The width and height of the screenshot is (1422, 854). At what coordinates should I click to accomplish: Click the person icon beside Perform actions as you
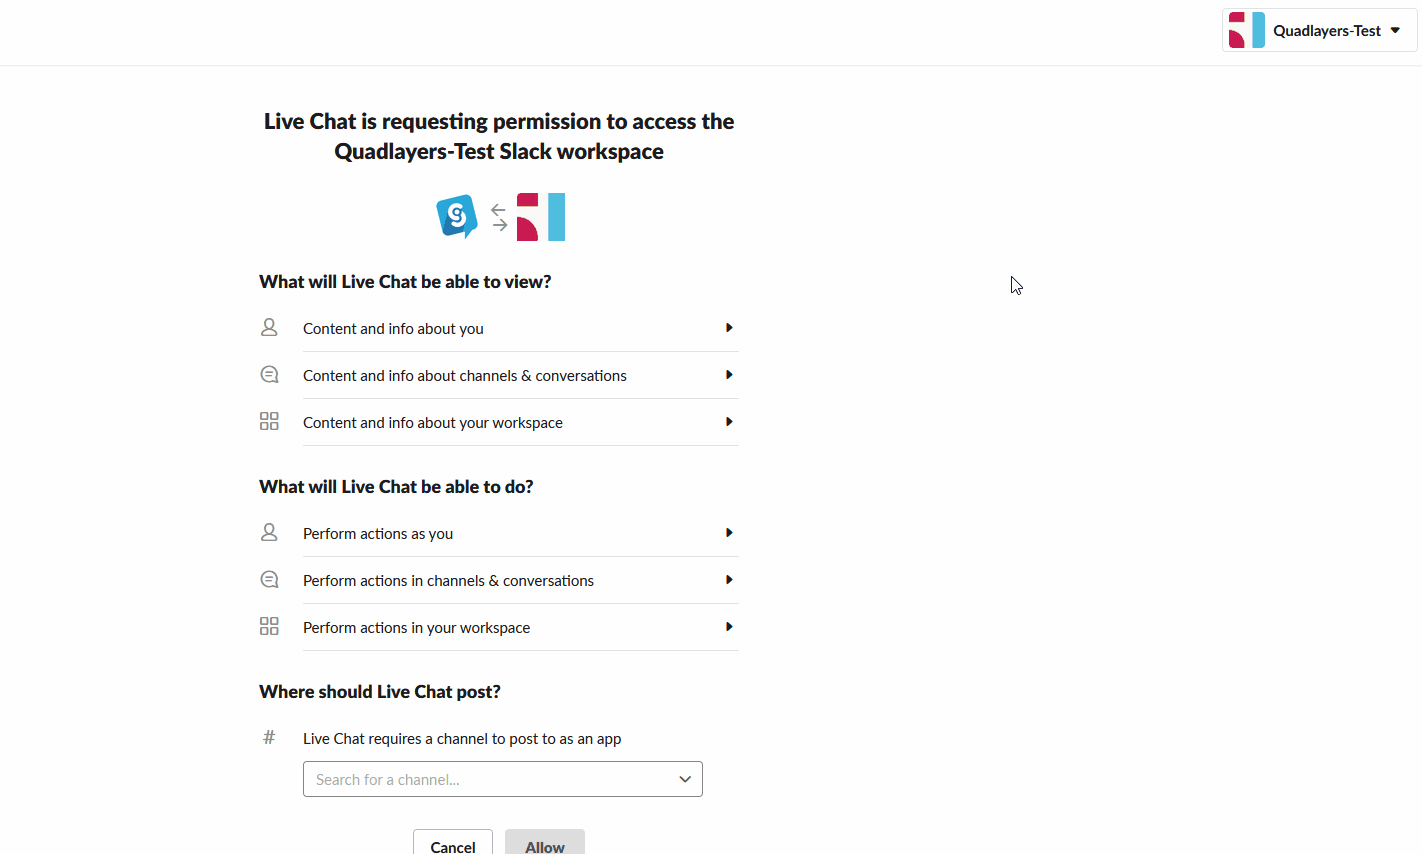click(269, 532)
